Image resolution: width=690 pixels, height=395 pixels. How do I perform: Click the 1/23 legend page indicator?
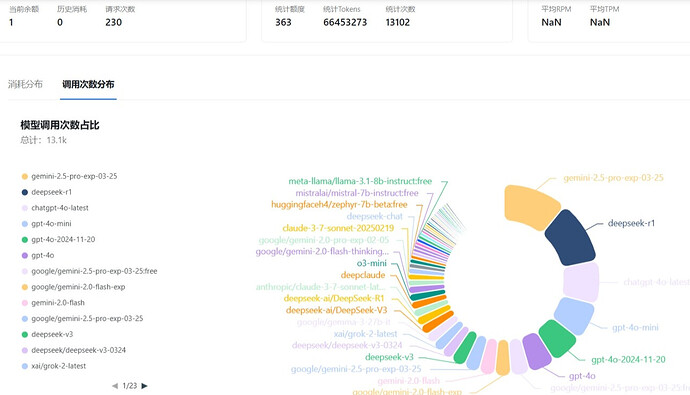(129, 386)
